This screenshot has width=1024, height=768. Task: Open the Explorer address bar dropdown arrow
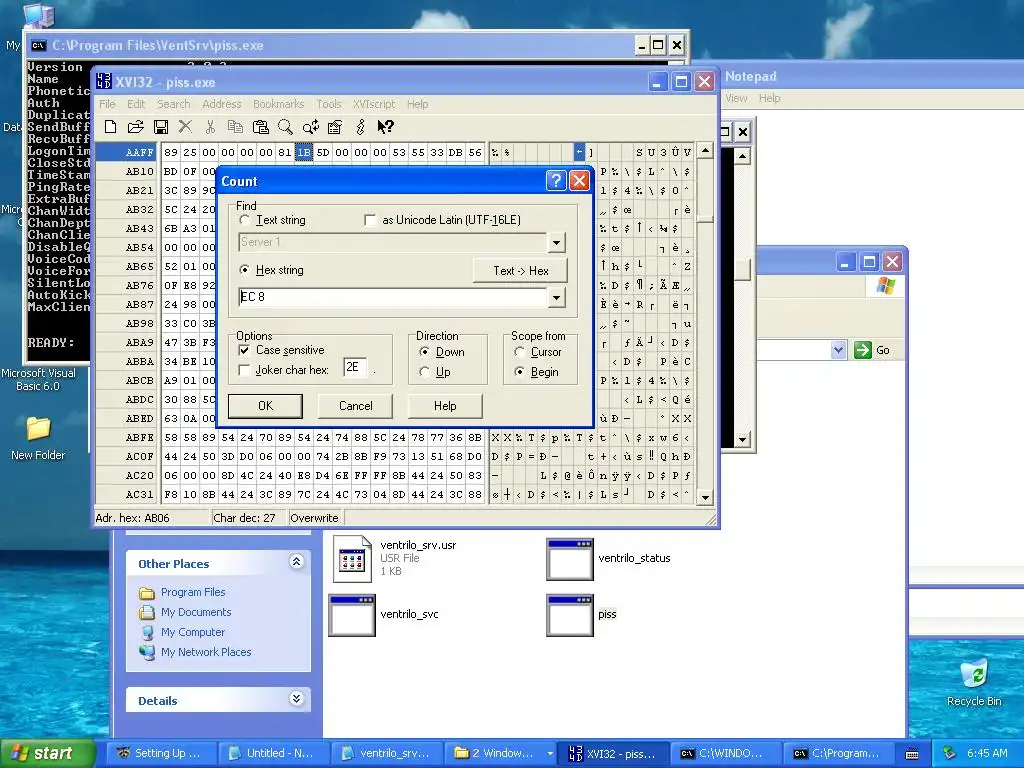pos(839,351)
